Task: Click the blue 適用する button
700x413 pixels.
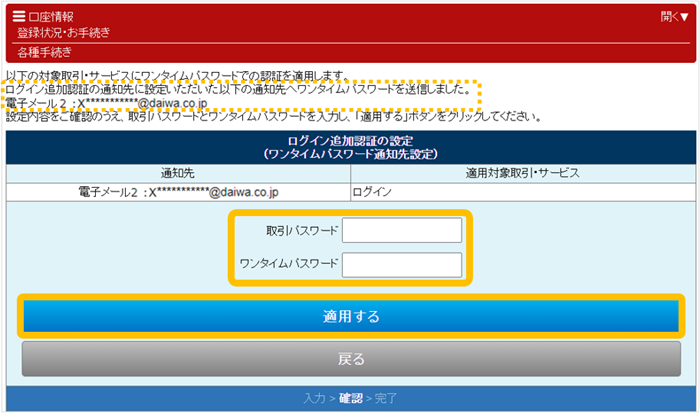Action: [351, 316]
